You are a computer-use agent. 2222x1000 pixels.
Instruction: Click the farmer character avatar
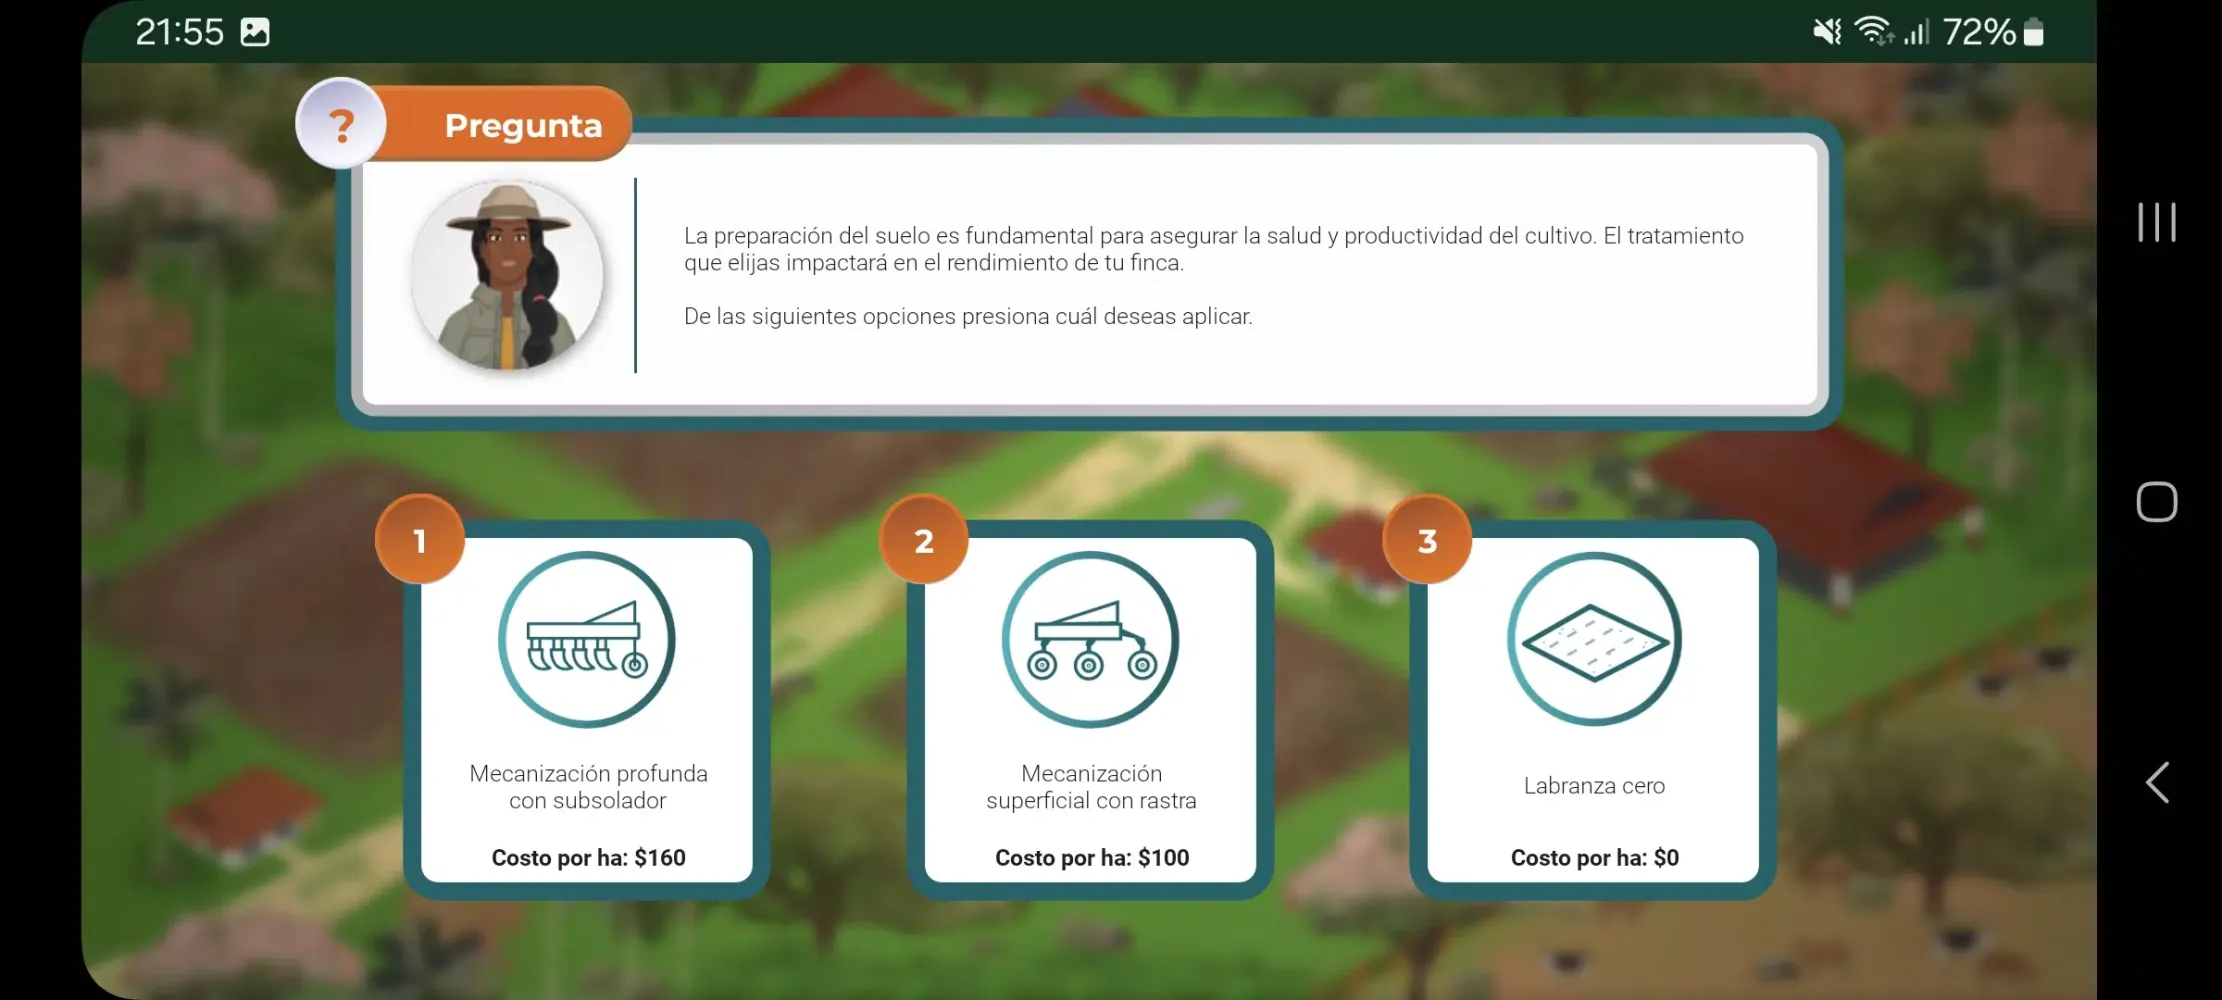tap(508, 275)
